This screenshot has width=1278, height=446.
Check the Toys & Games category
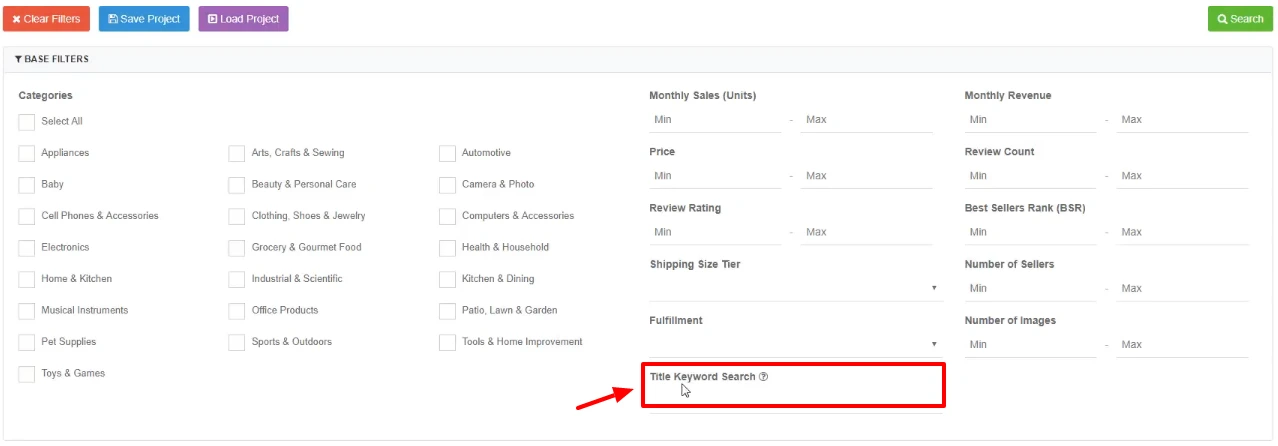(27, 374)
